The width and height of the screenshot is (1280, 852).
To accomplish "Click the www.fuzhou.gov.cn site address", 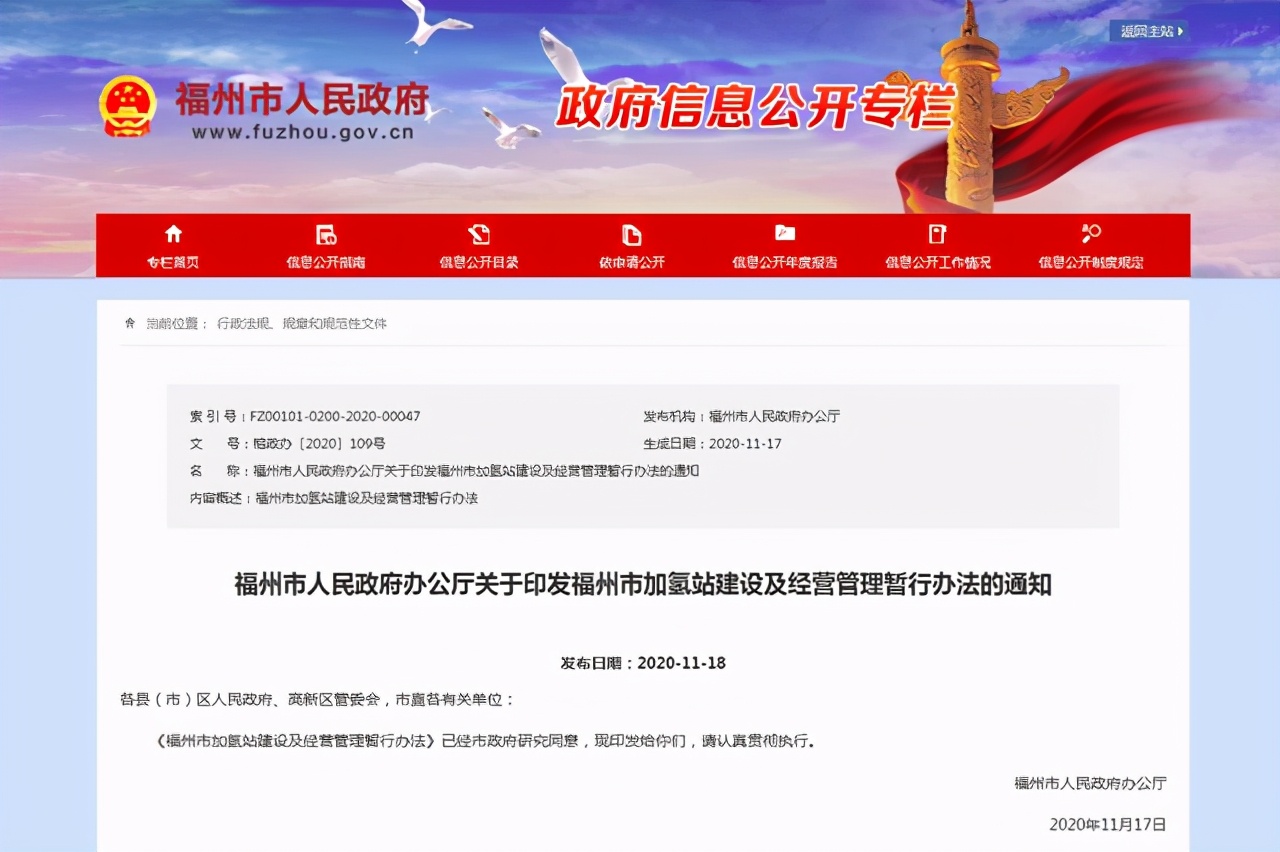I will tap(303, 133).
